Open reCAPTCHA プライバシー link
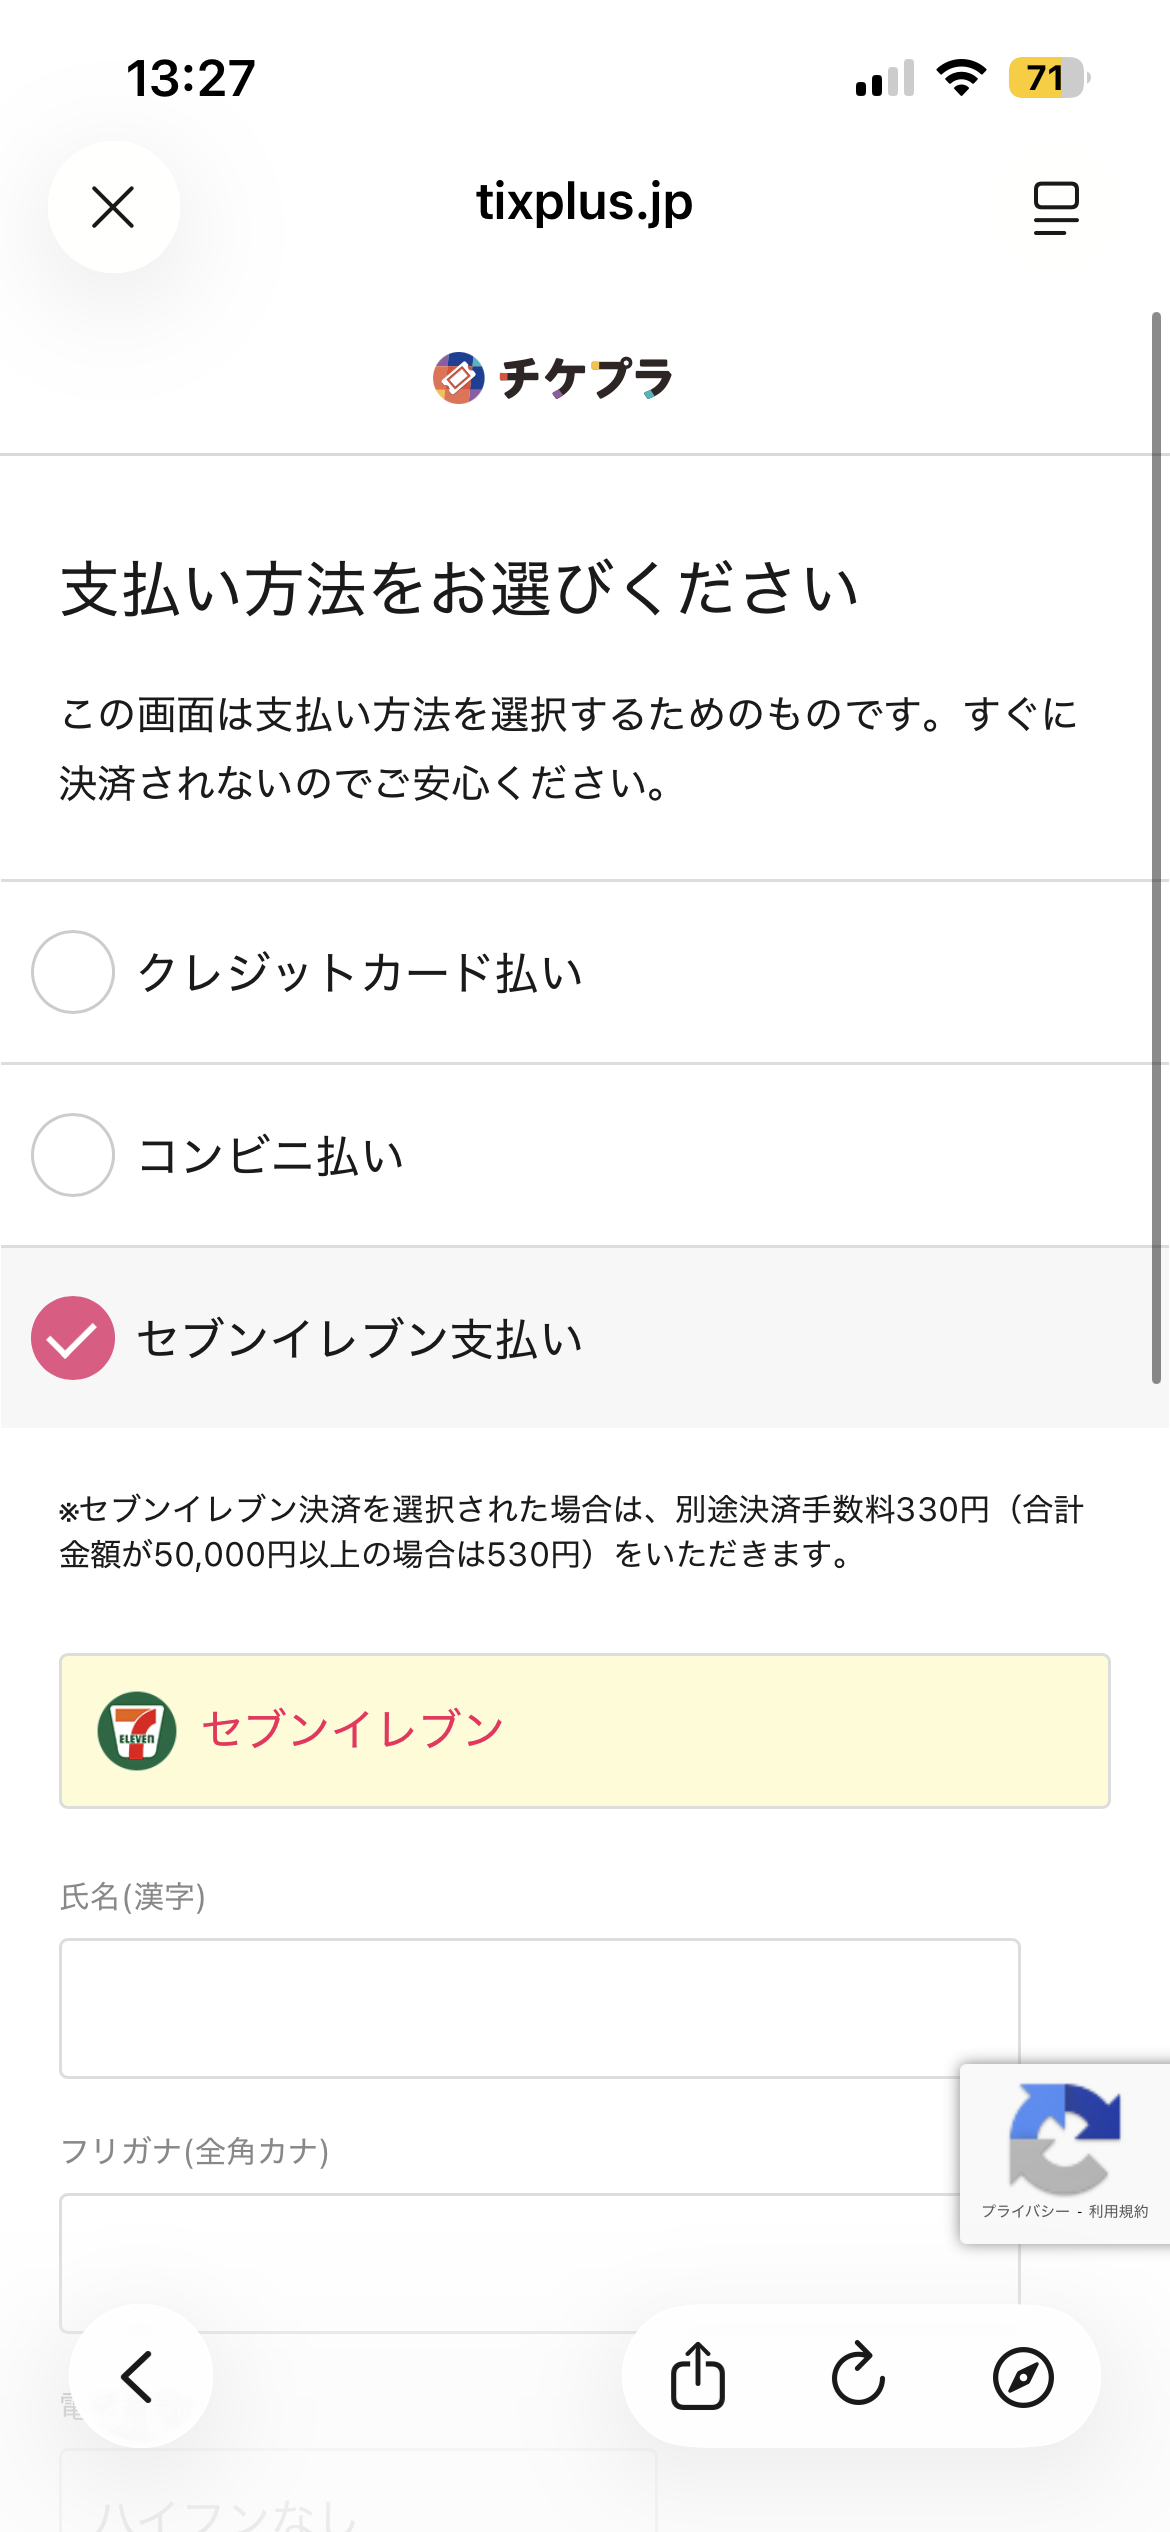The height and width of the screenshot is (2532, 1170). 1025,2211
